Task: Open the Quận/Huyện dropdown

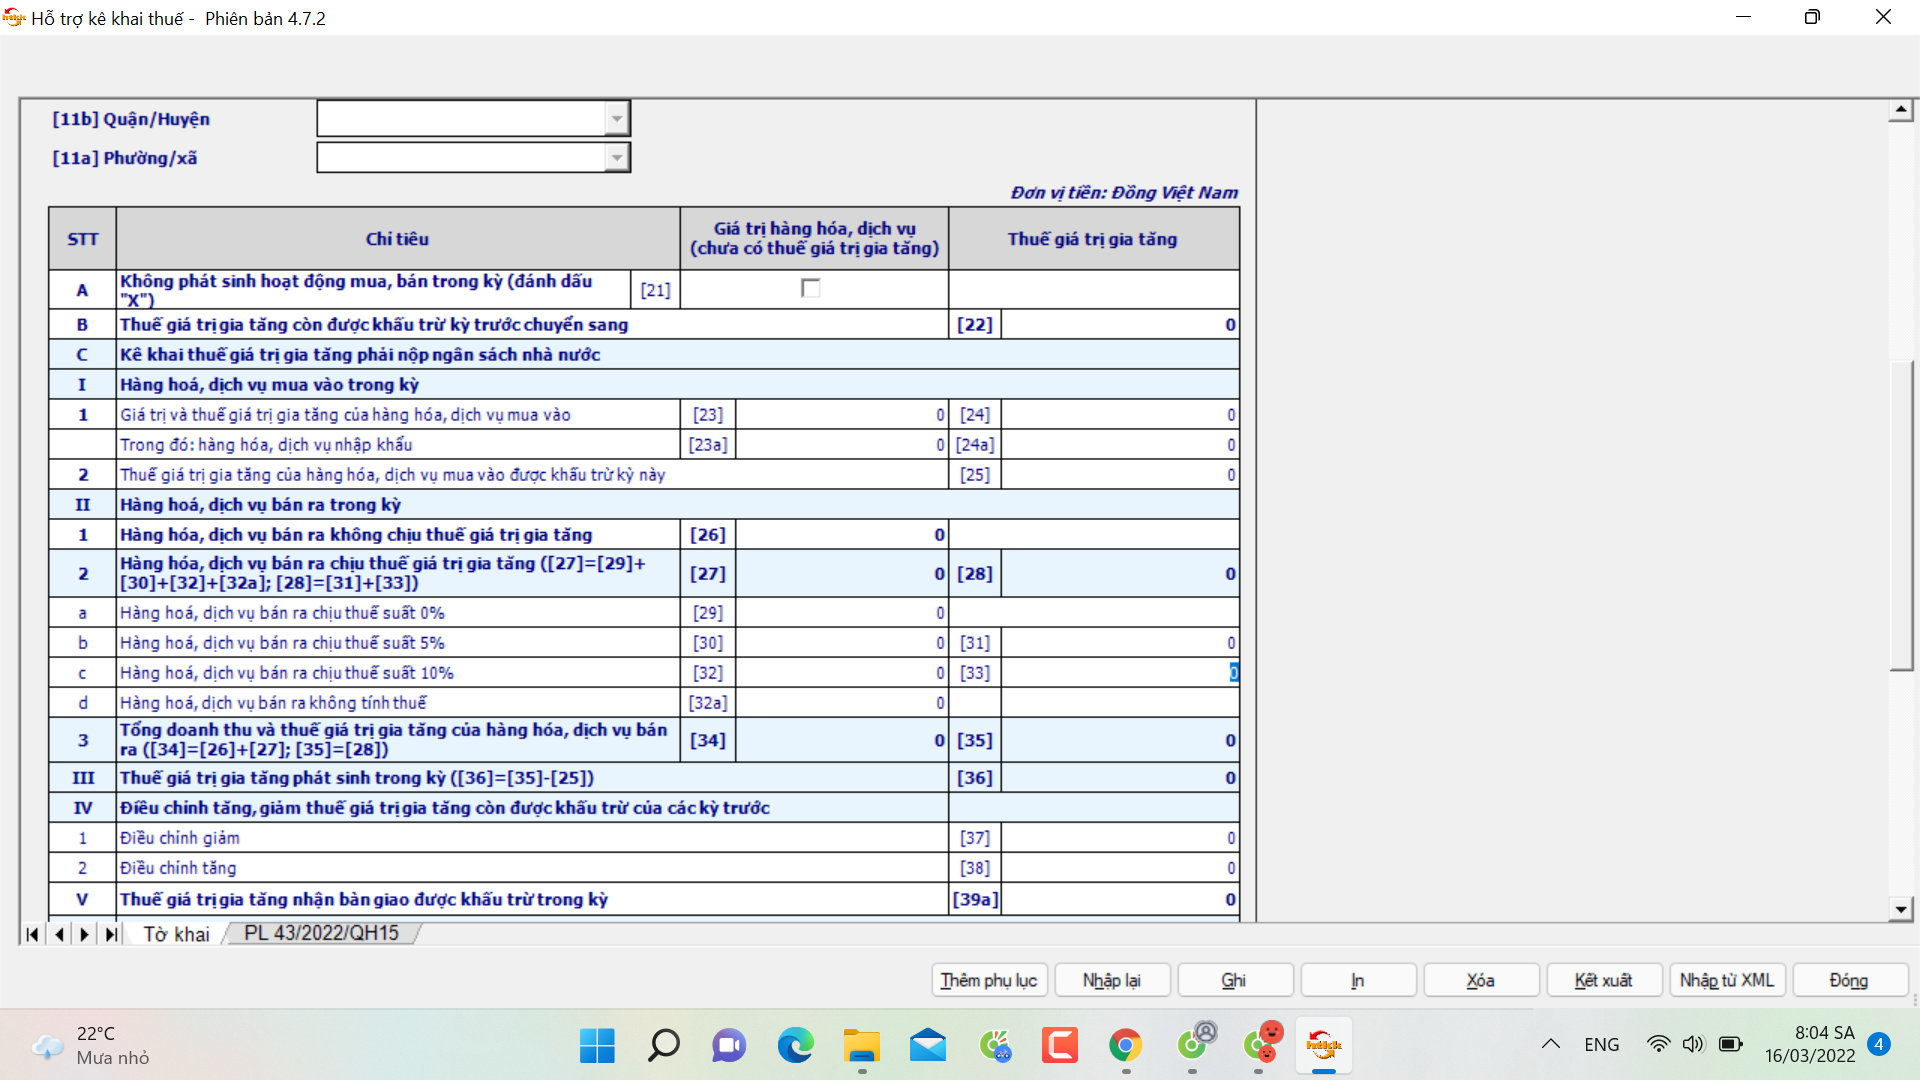Action: point(616,119)
